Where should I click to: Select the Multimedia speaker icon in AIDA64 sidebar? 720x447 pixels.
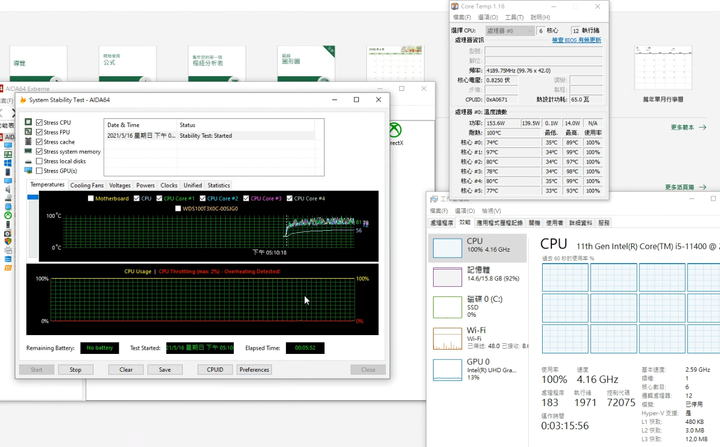8,189
